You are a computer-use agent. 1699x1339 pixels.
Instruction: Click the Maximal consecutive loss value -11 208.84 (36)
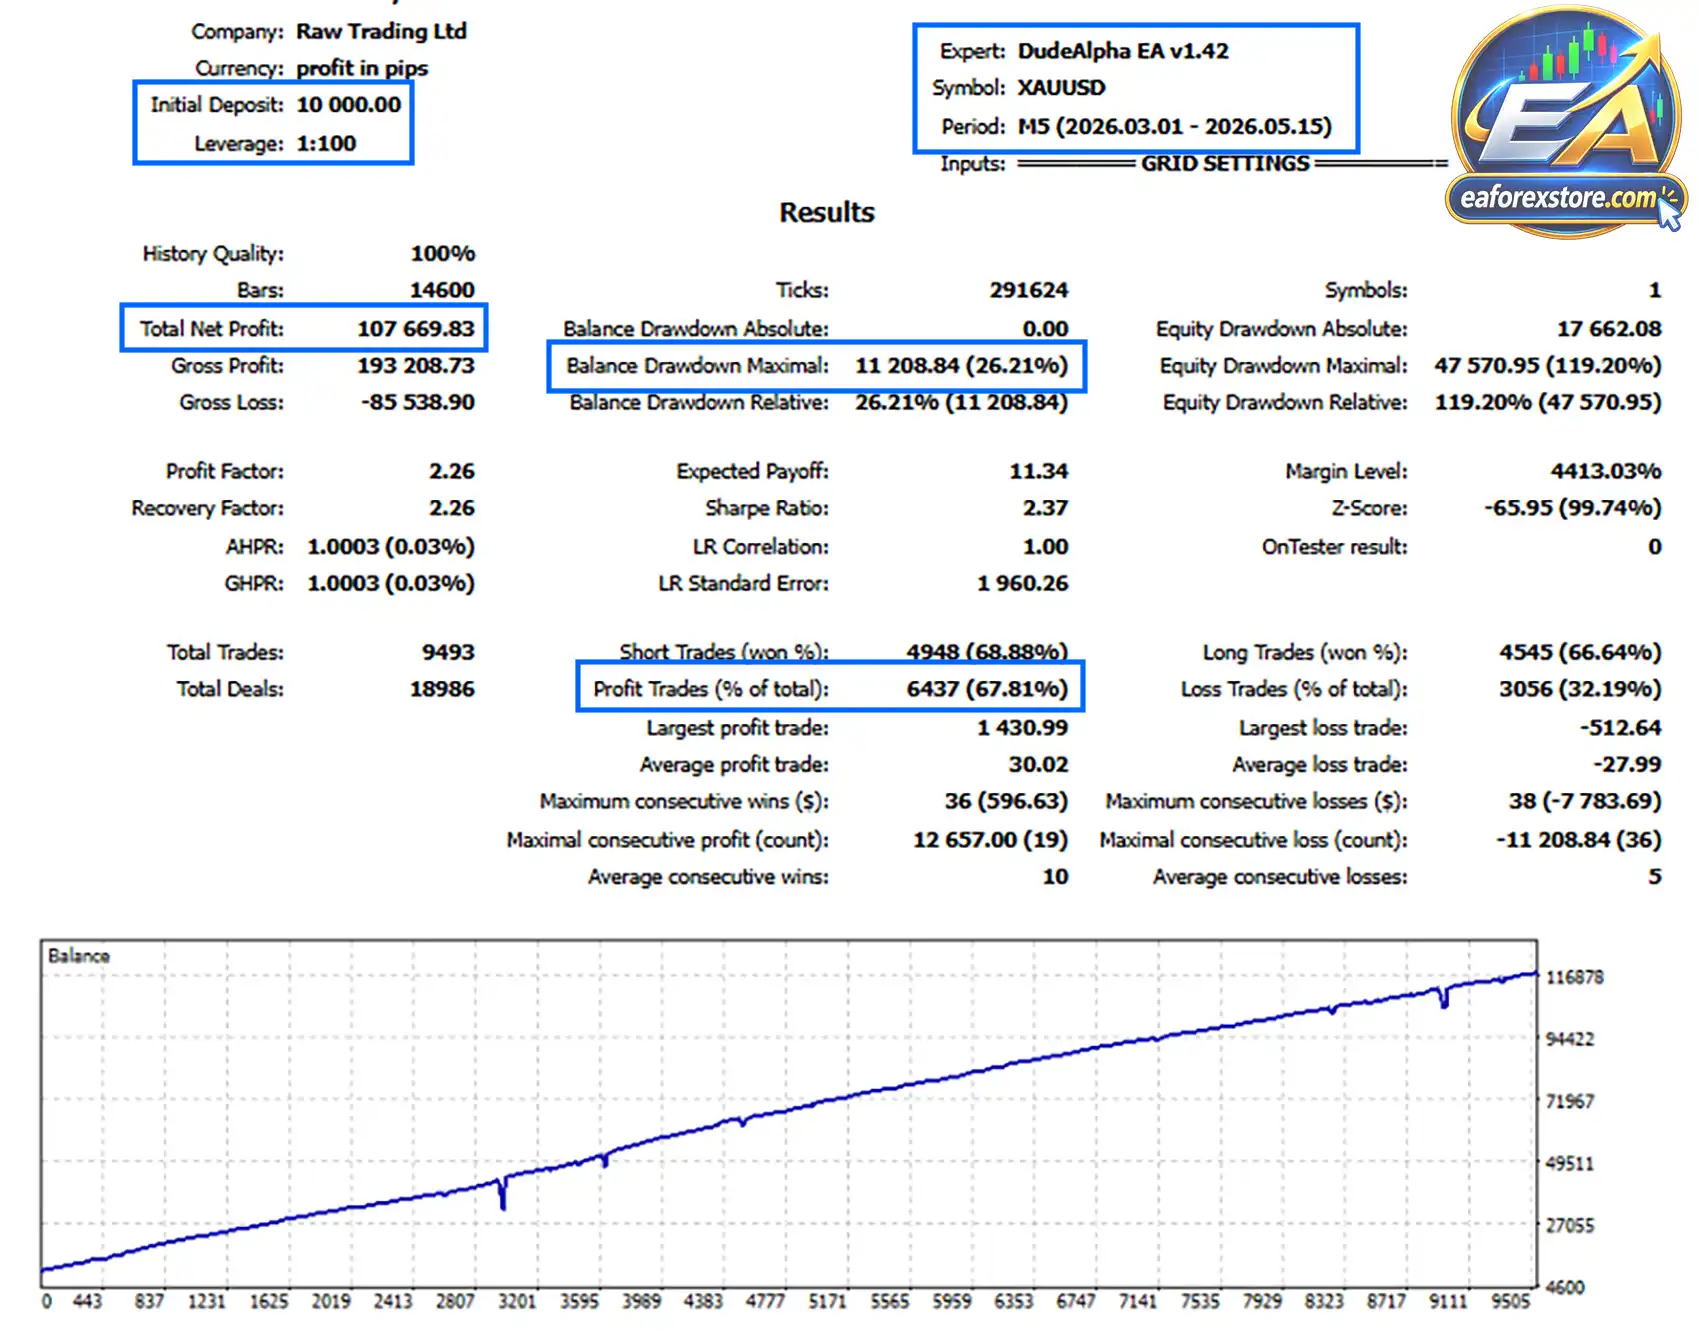(x=1579, y=839)
